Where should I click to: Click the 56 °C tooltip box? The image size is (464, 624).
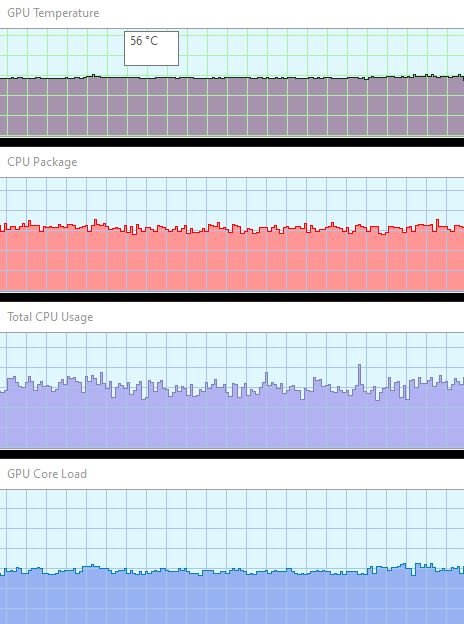151,48
